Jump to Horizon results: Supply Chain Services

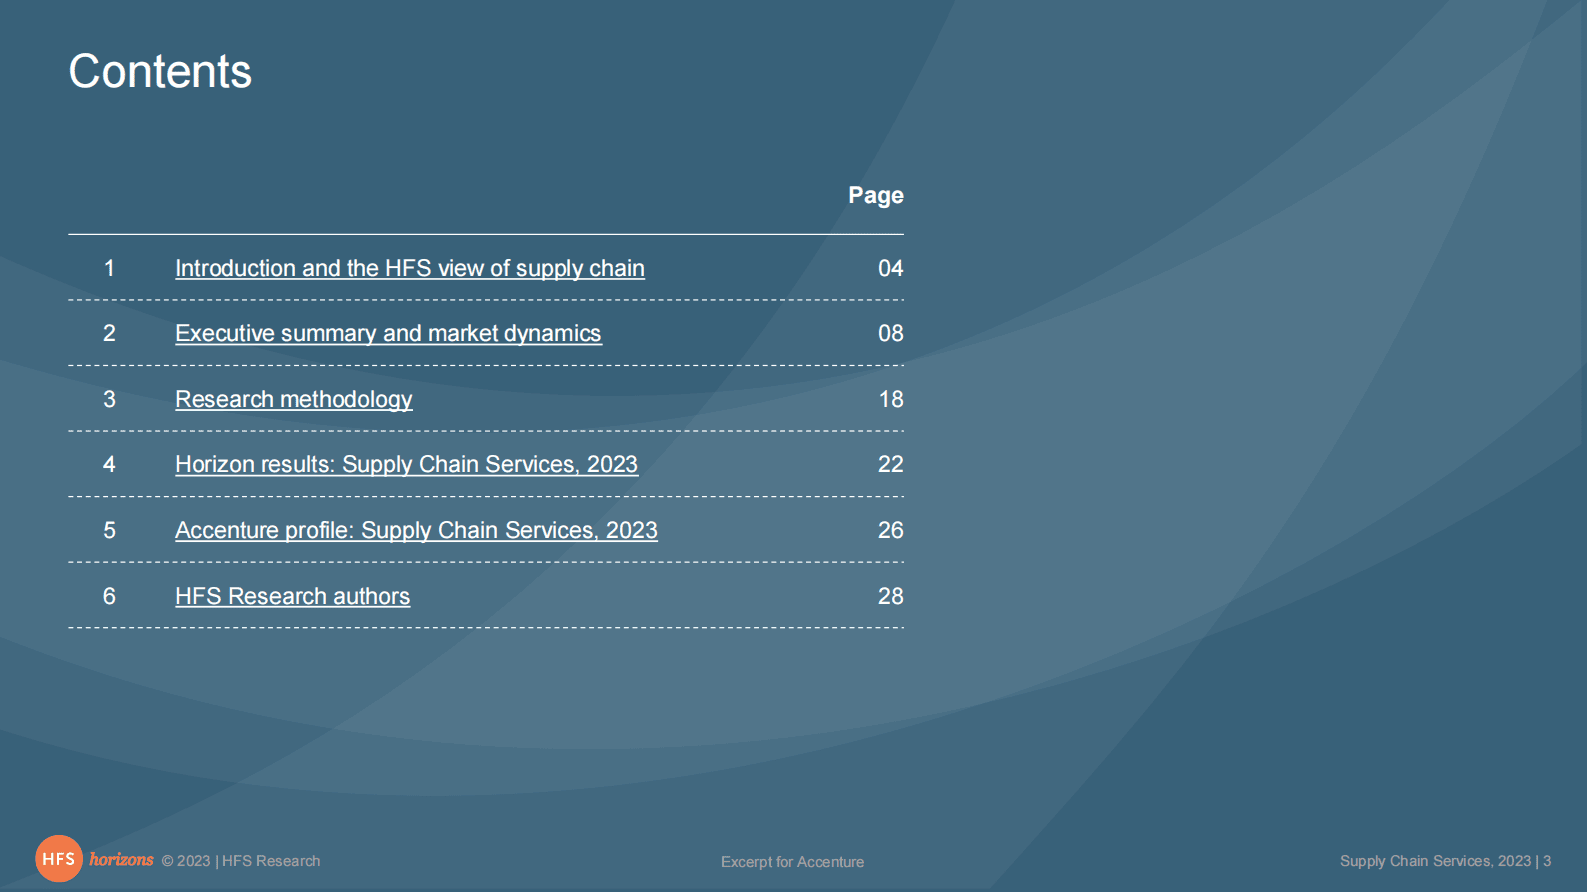point(406,464)
